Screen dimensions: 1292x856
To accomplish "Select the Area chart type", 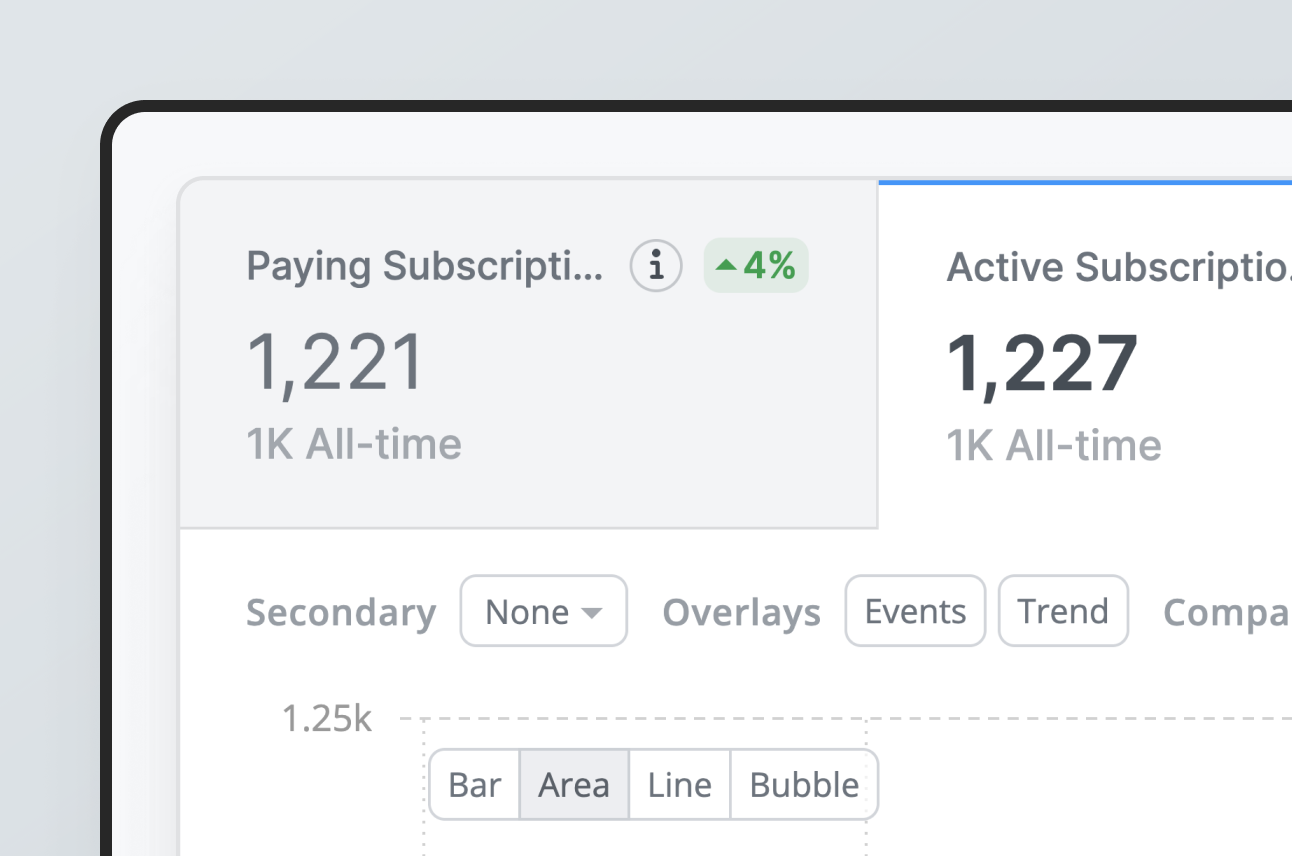I will tap(574, 785).
